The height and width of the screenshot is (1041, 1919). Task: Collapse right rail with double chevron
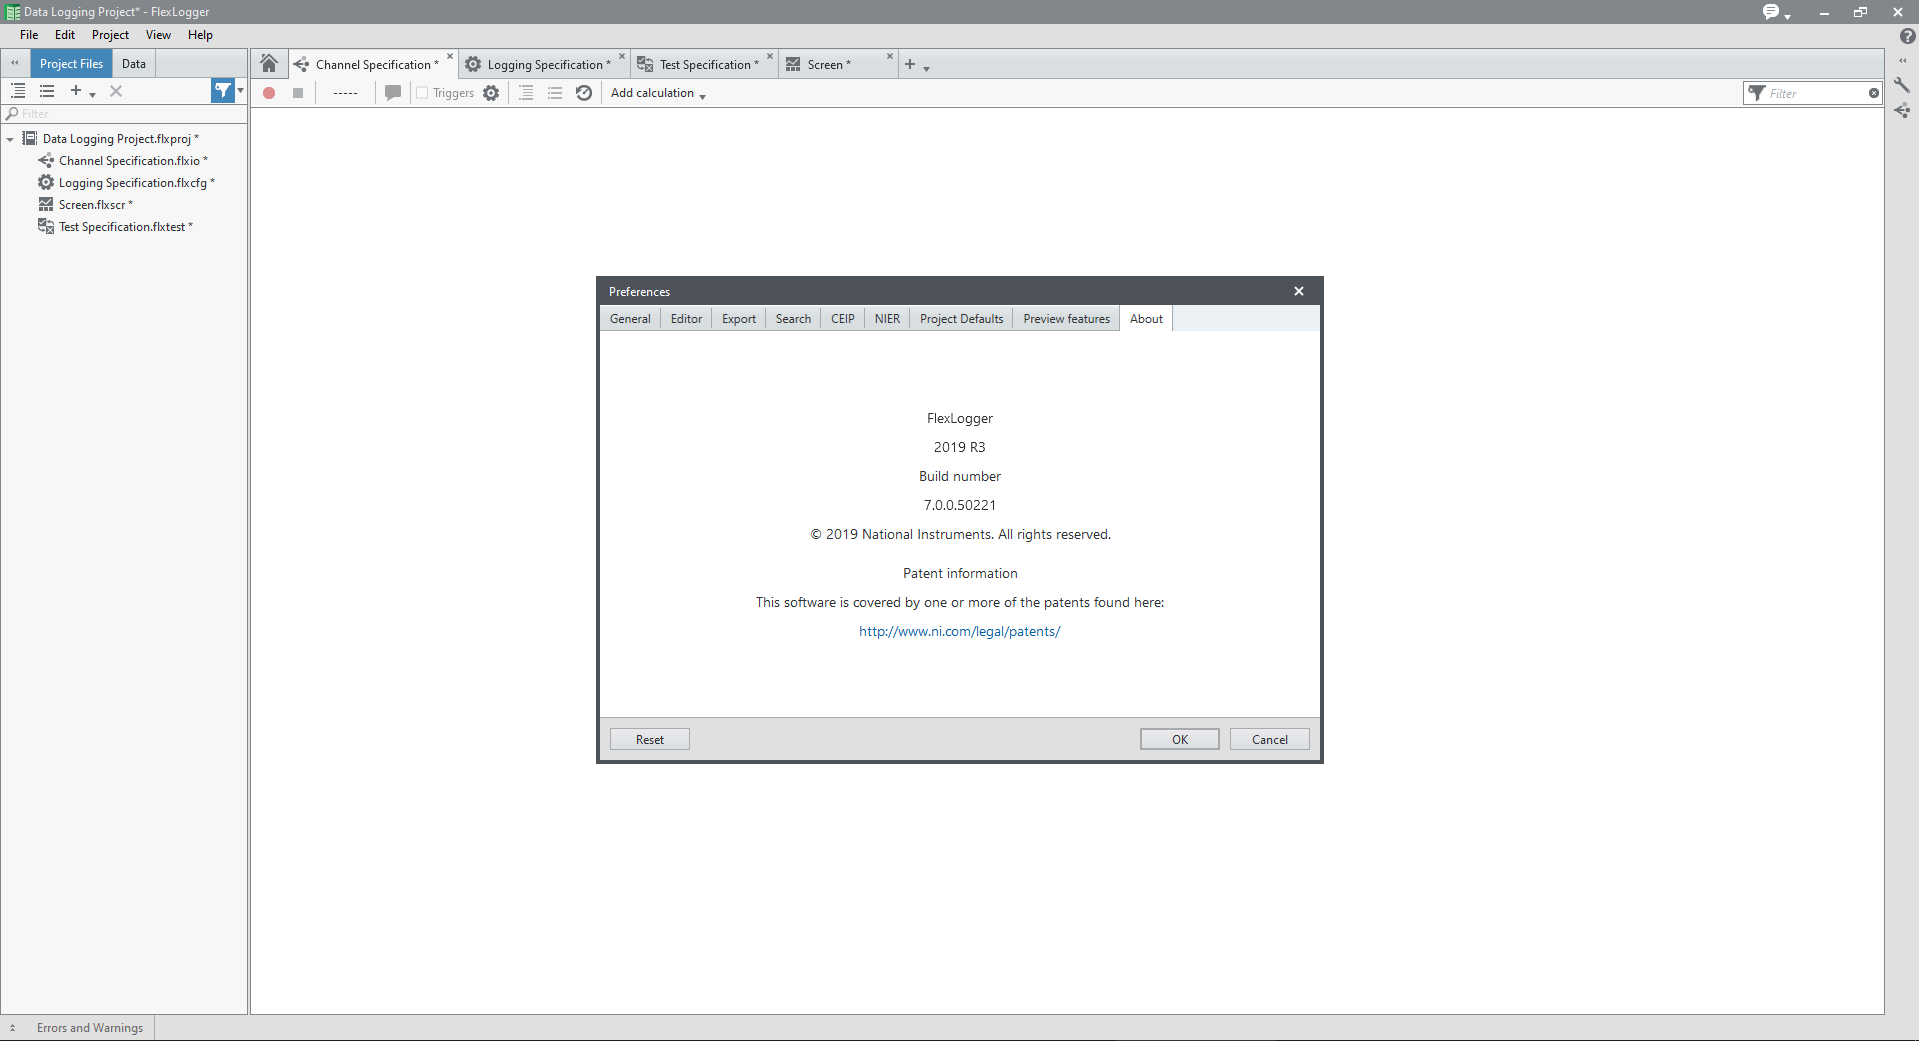[x=1903, y=61]
